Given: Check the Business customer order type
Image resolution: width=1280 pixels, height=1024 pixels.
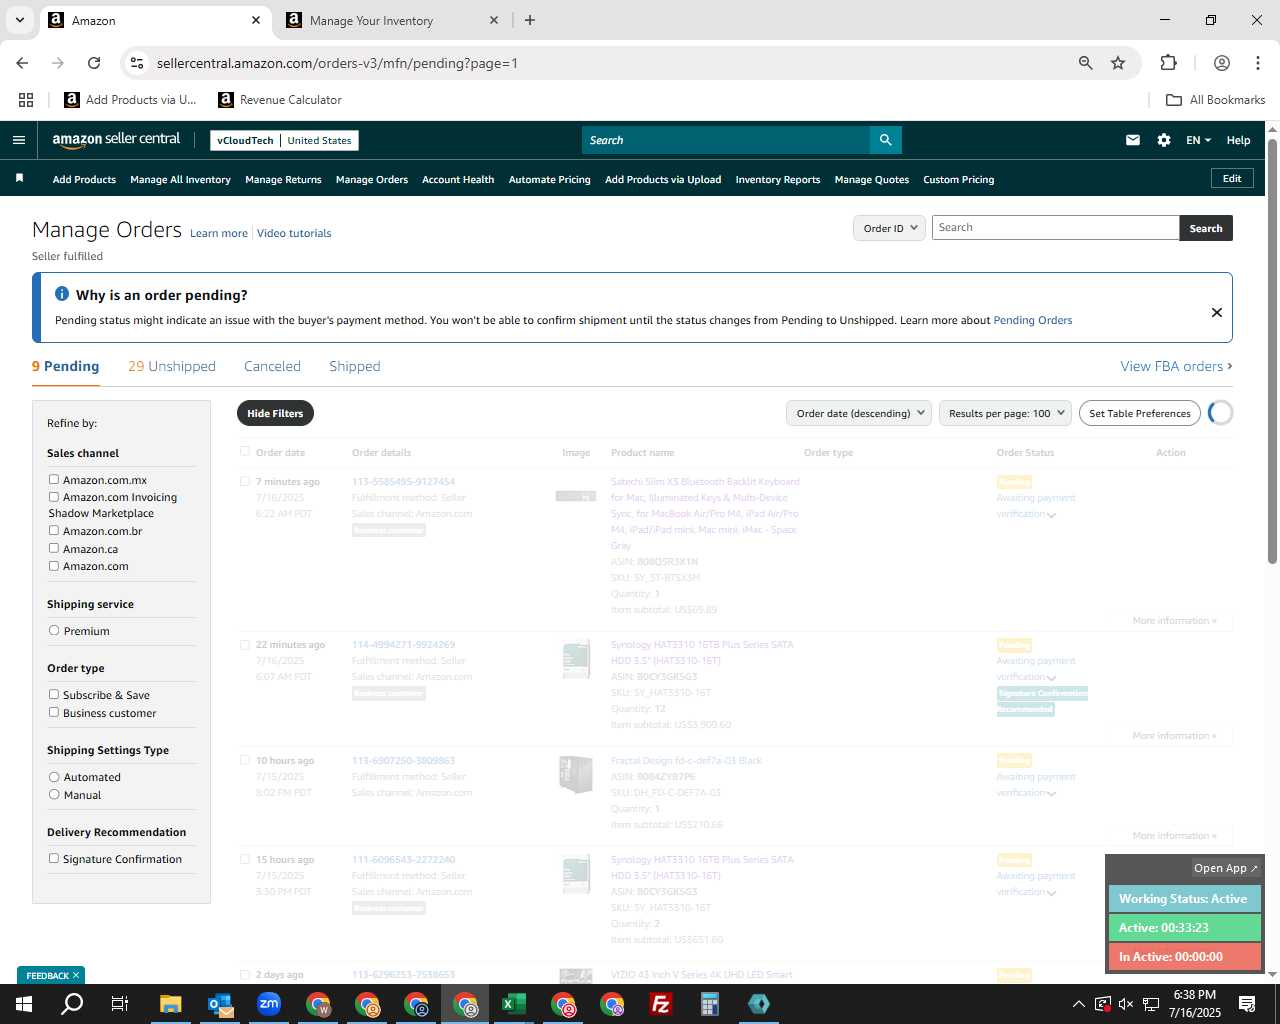Looking at the screenshot, I should pos(54,712).
